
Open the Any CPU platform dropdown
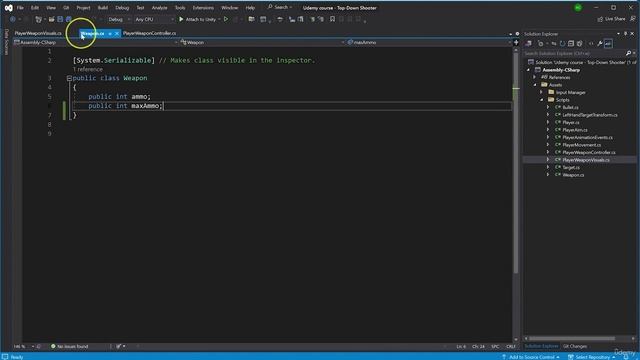click(x=154, y=19)
